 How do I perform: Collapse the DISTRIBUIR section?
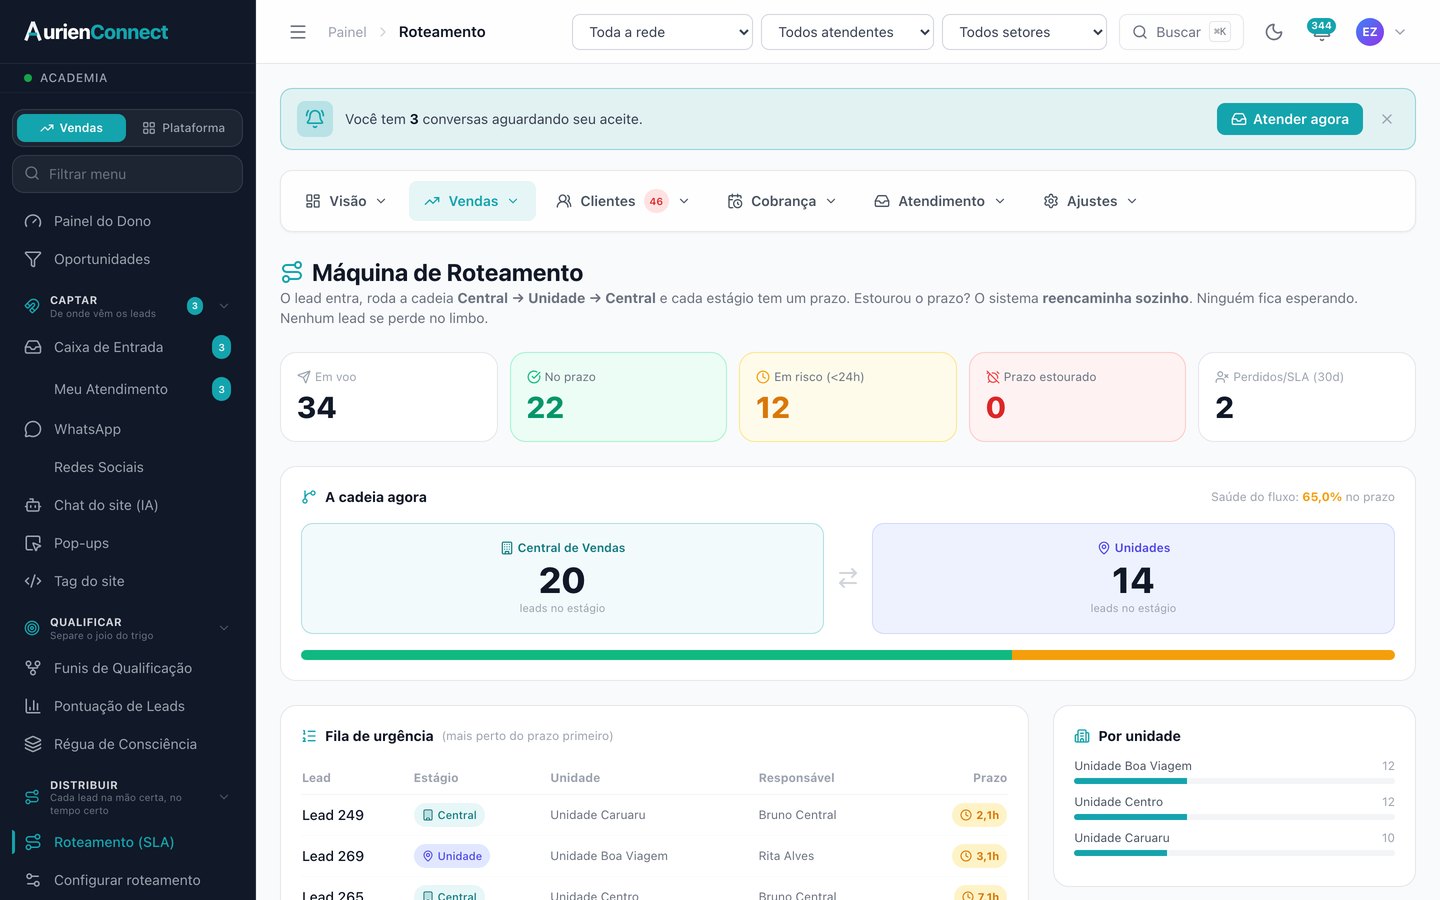pos(224,797)
